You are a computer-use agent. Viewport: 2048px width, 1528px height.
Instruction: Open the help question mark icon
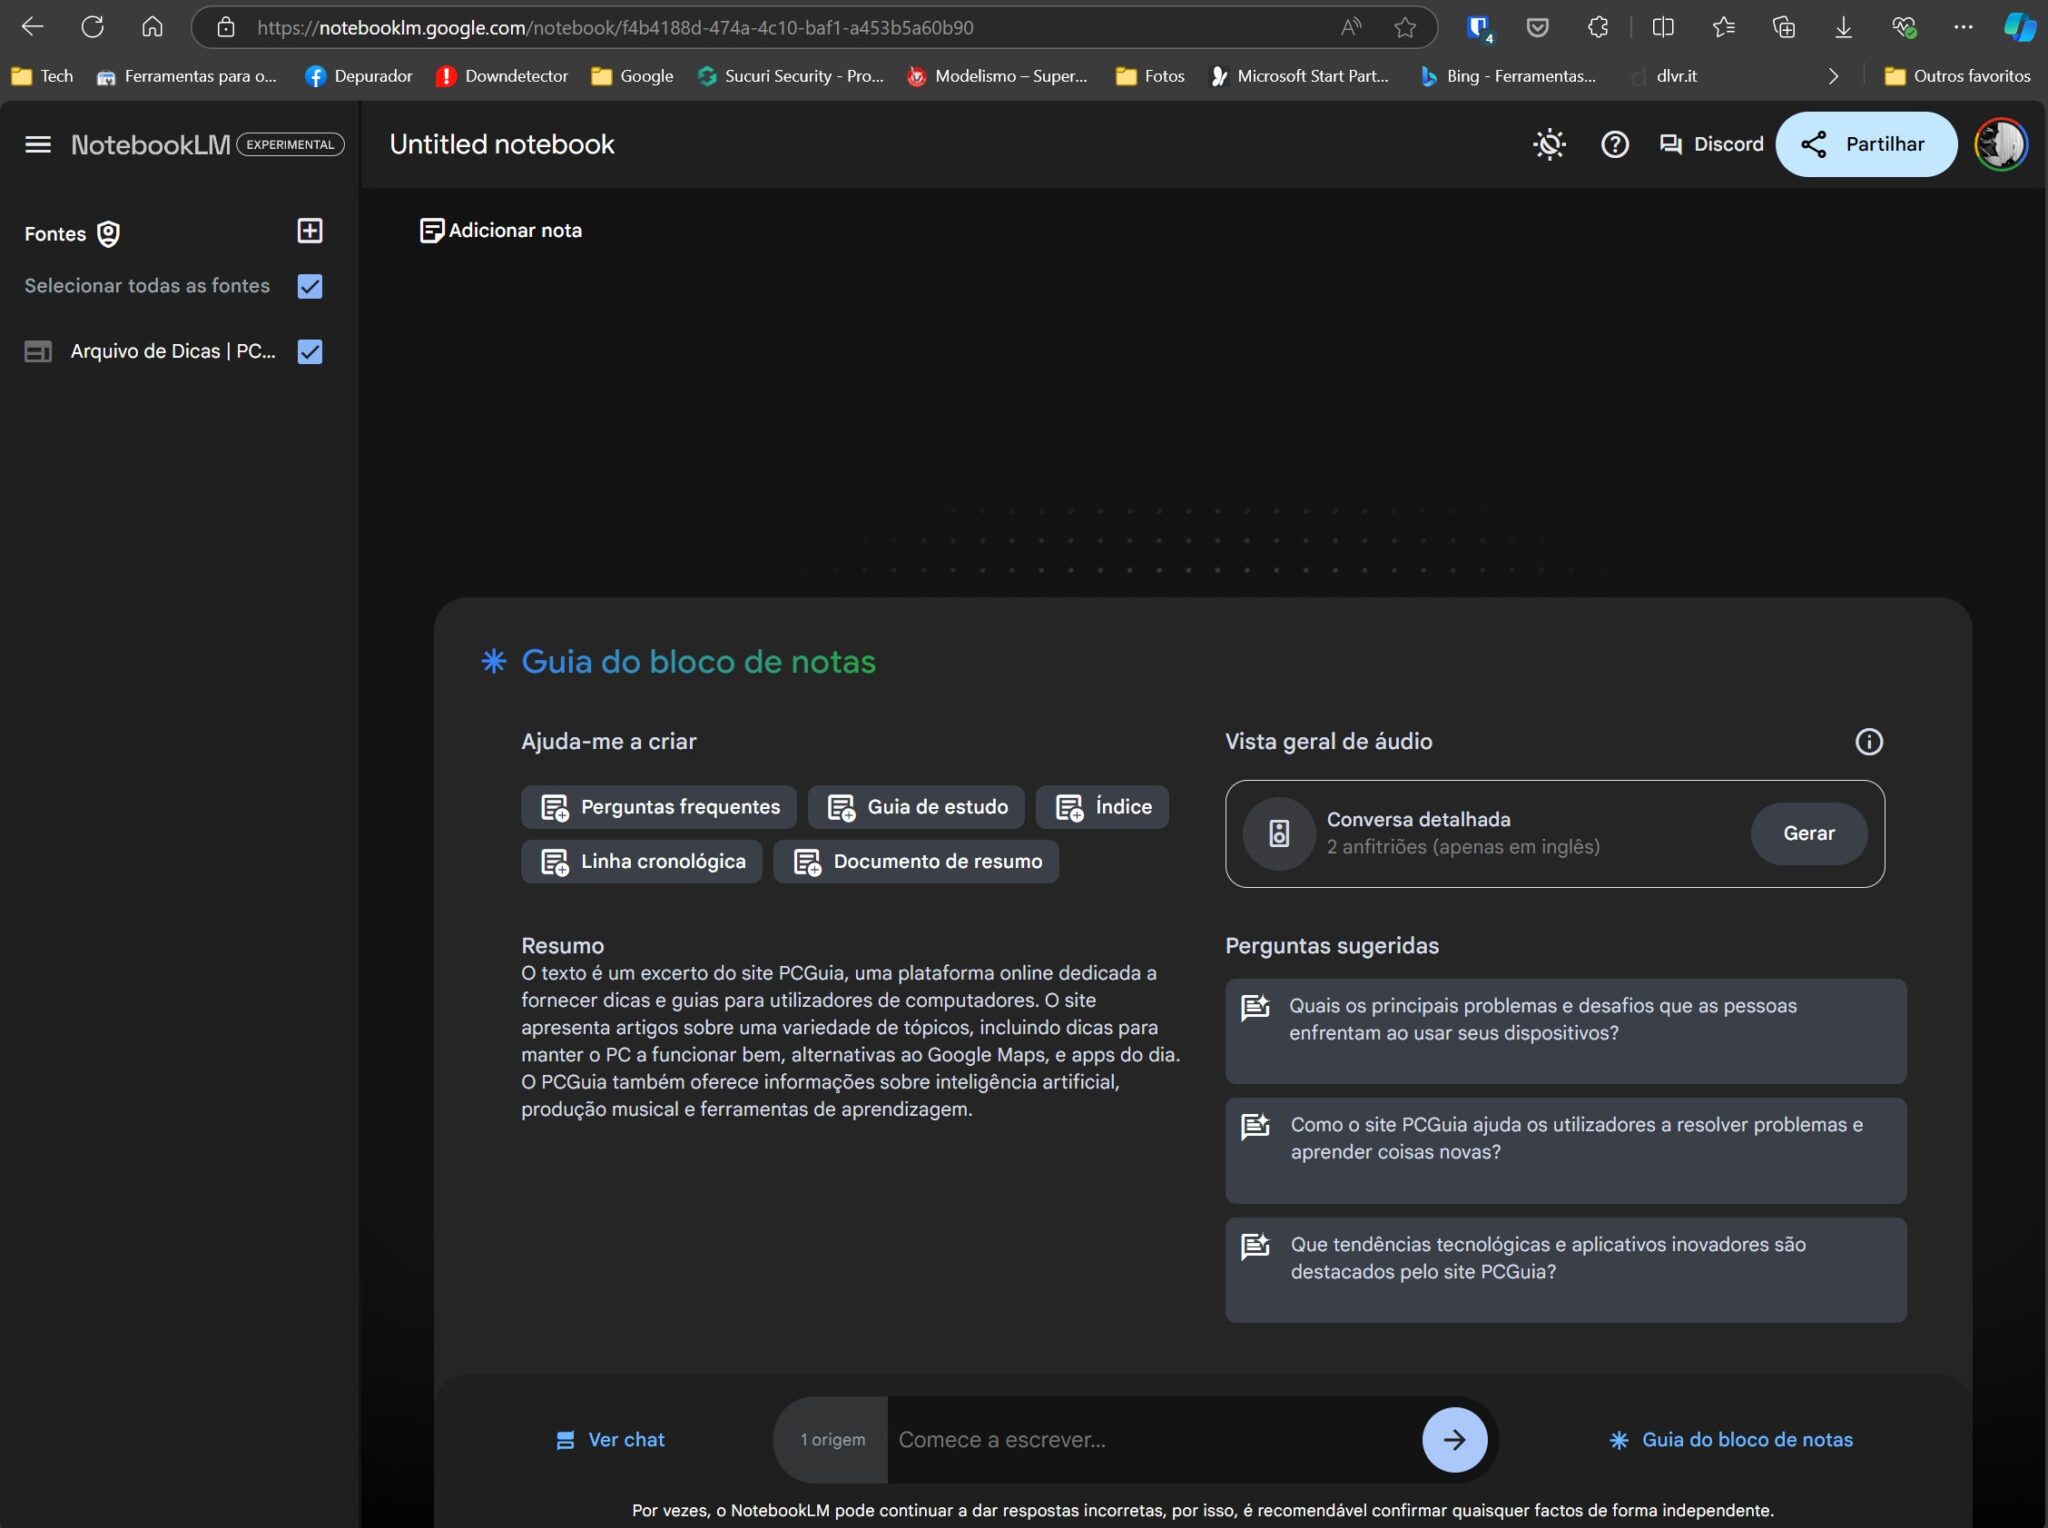[1614, 145]
